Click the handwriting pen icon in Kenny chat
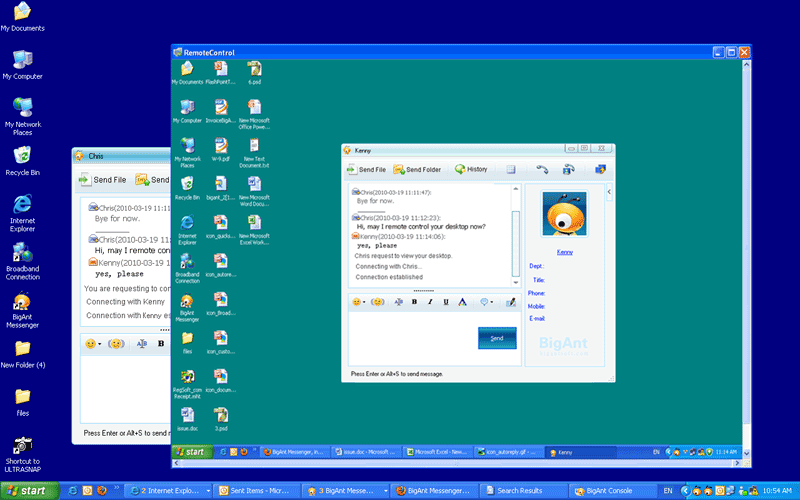The width and height of the screenshot is (800, 500). pos(510,302)
